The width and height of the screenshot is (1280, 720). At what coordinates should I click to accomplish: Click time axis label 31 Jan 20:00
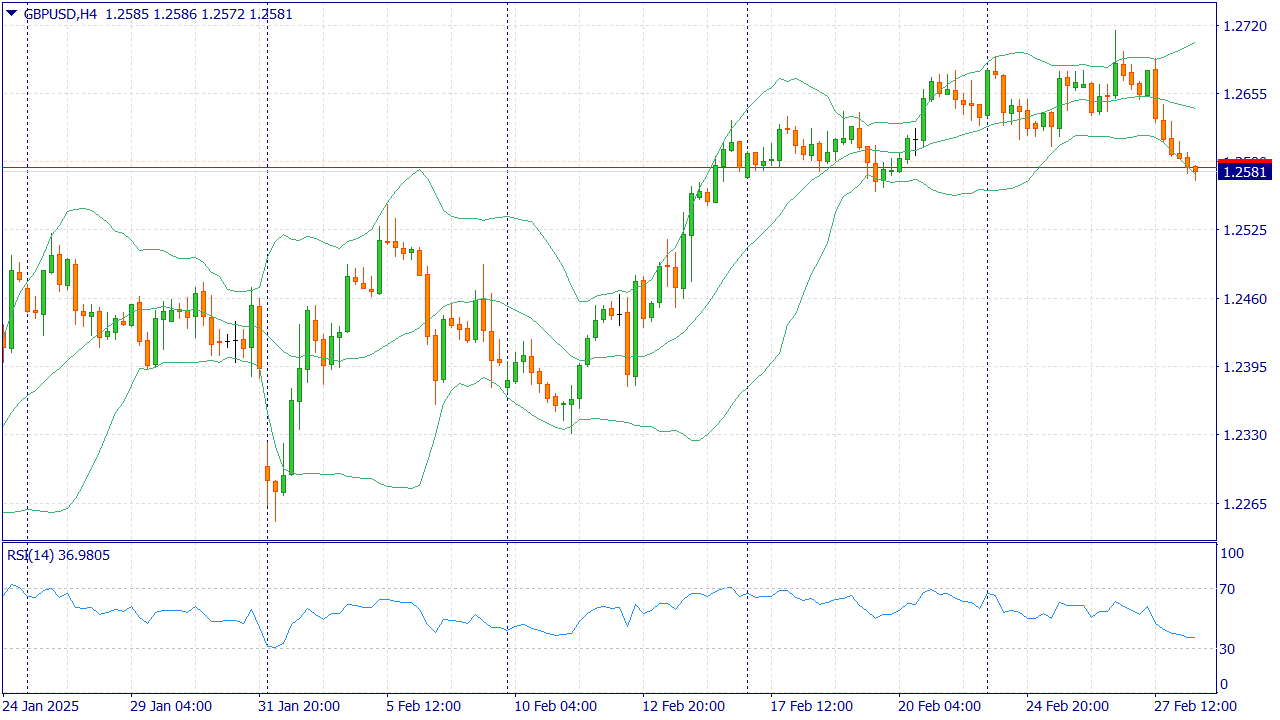[299, 706]
